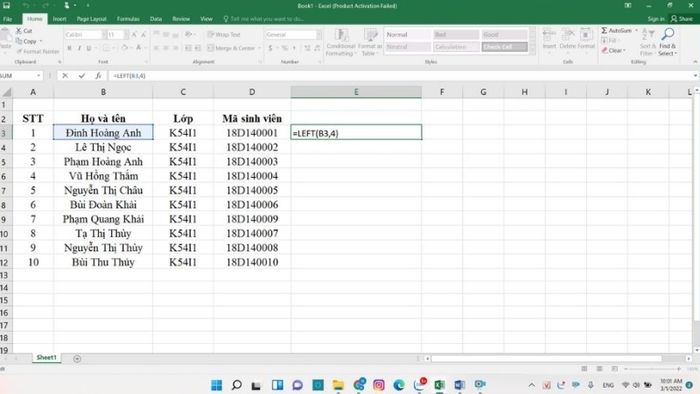The image size is (700, 394).
Task: Click Sign in link
Action: pyautogui.click(x=656, y=19)
